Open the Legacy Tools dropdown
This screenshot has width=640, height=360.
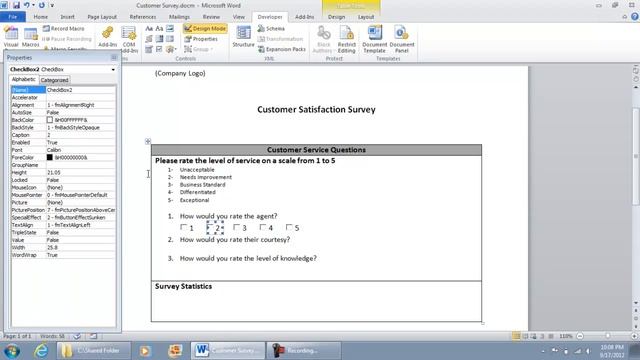pos(171,49)
